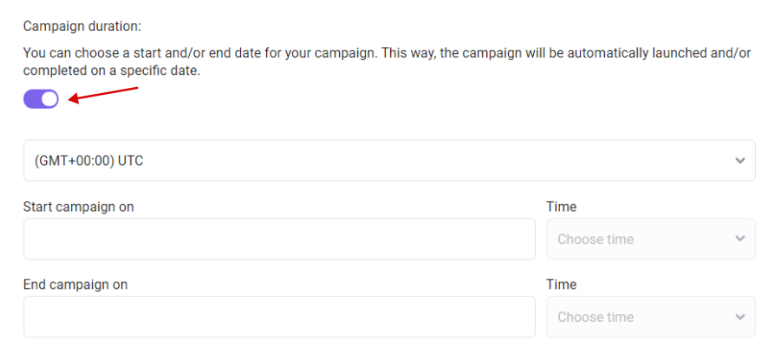This screenshot has width=782, height=362.
Task: Click the 'Start campaign on' label
Action: 78,206
